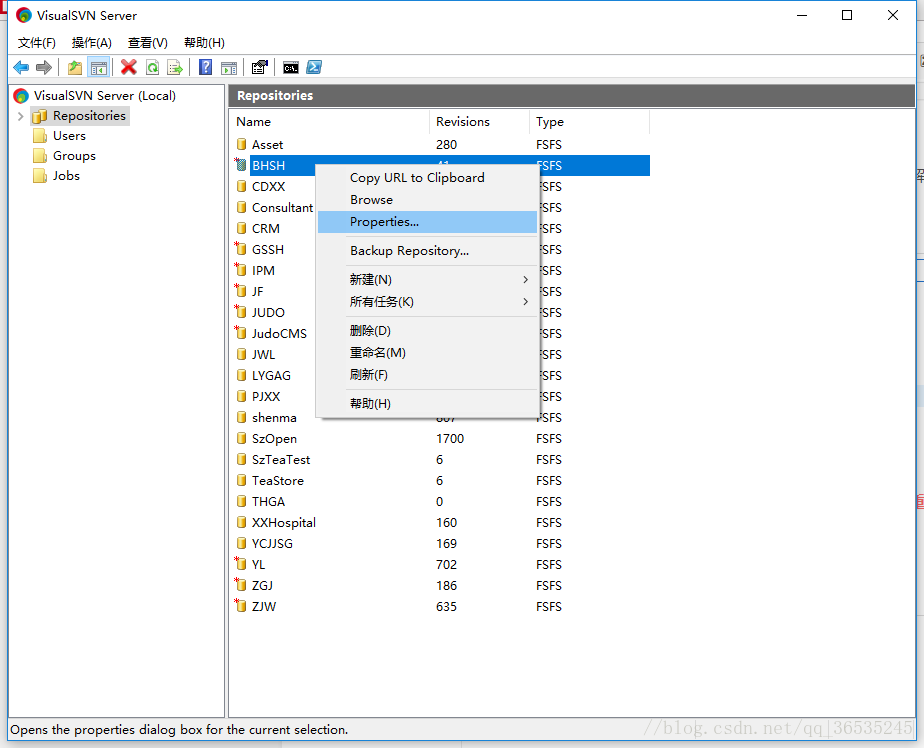The image size is (924, 748).
Task: Open the command prompt toolbar icon
Action: point(291,67)
